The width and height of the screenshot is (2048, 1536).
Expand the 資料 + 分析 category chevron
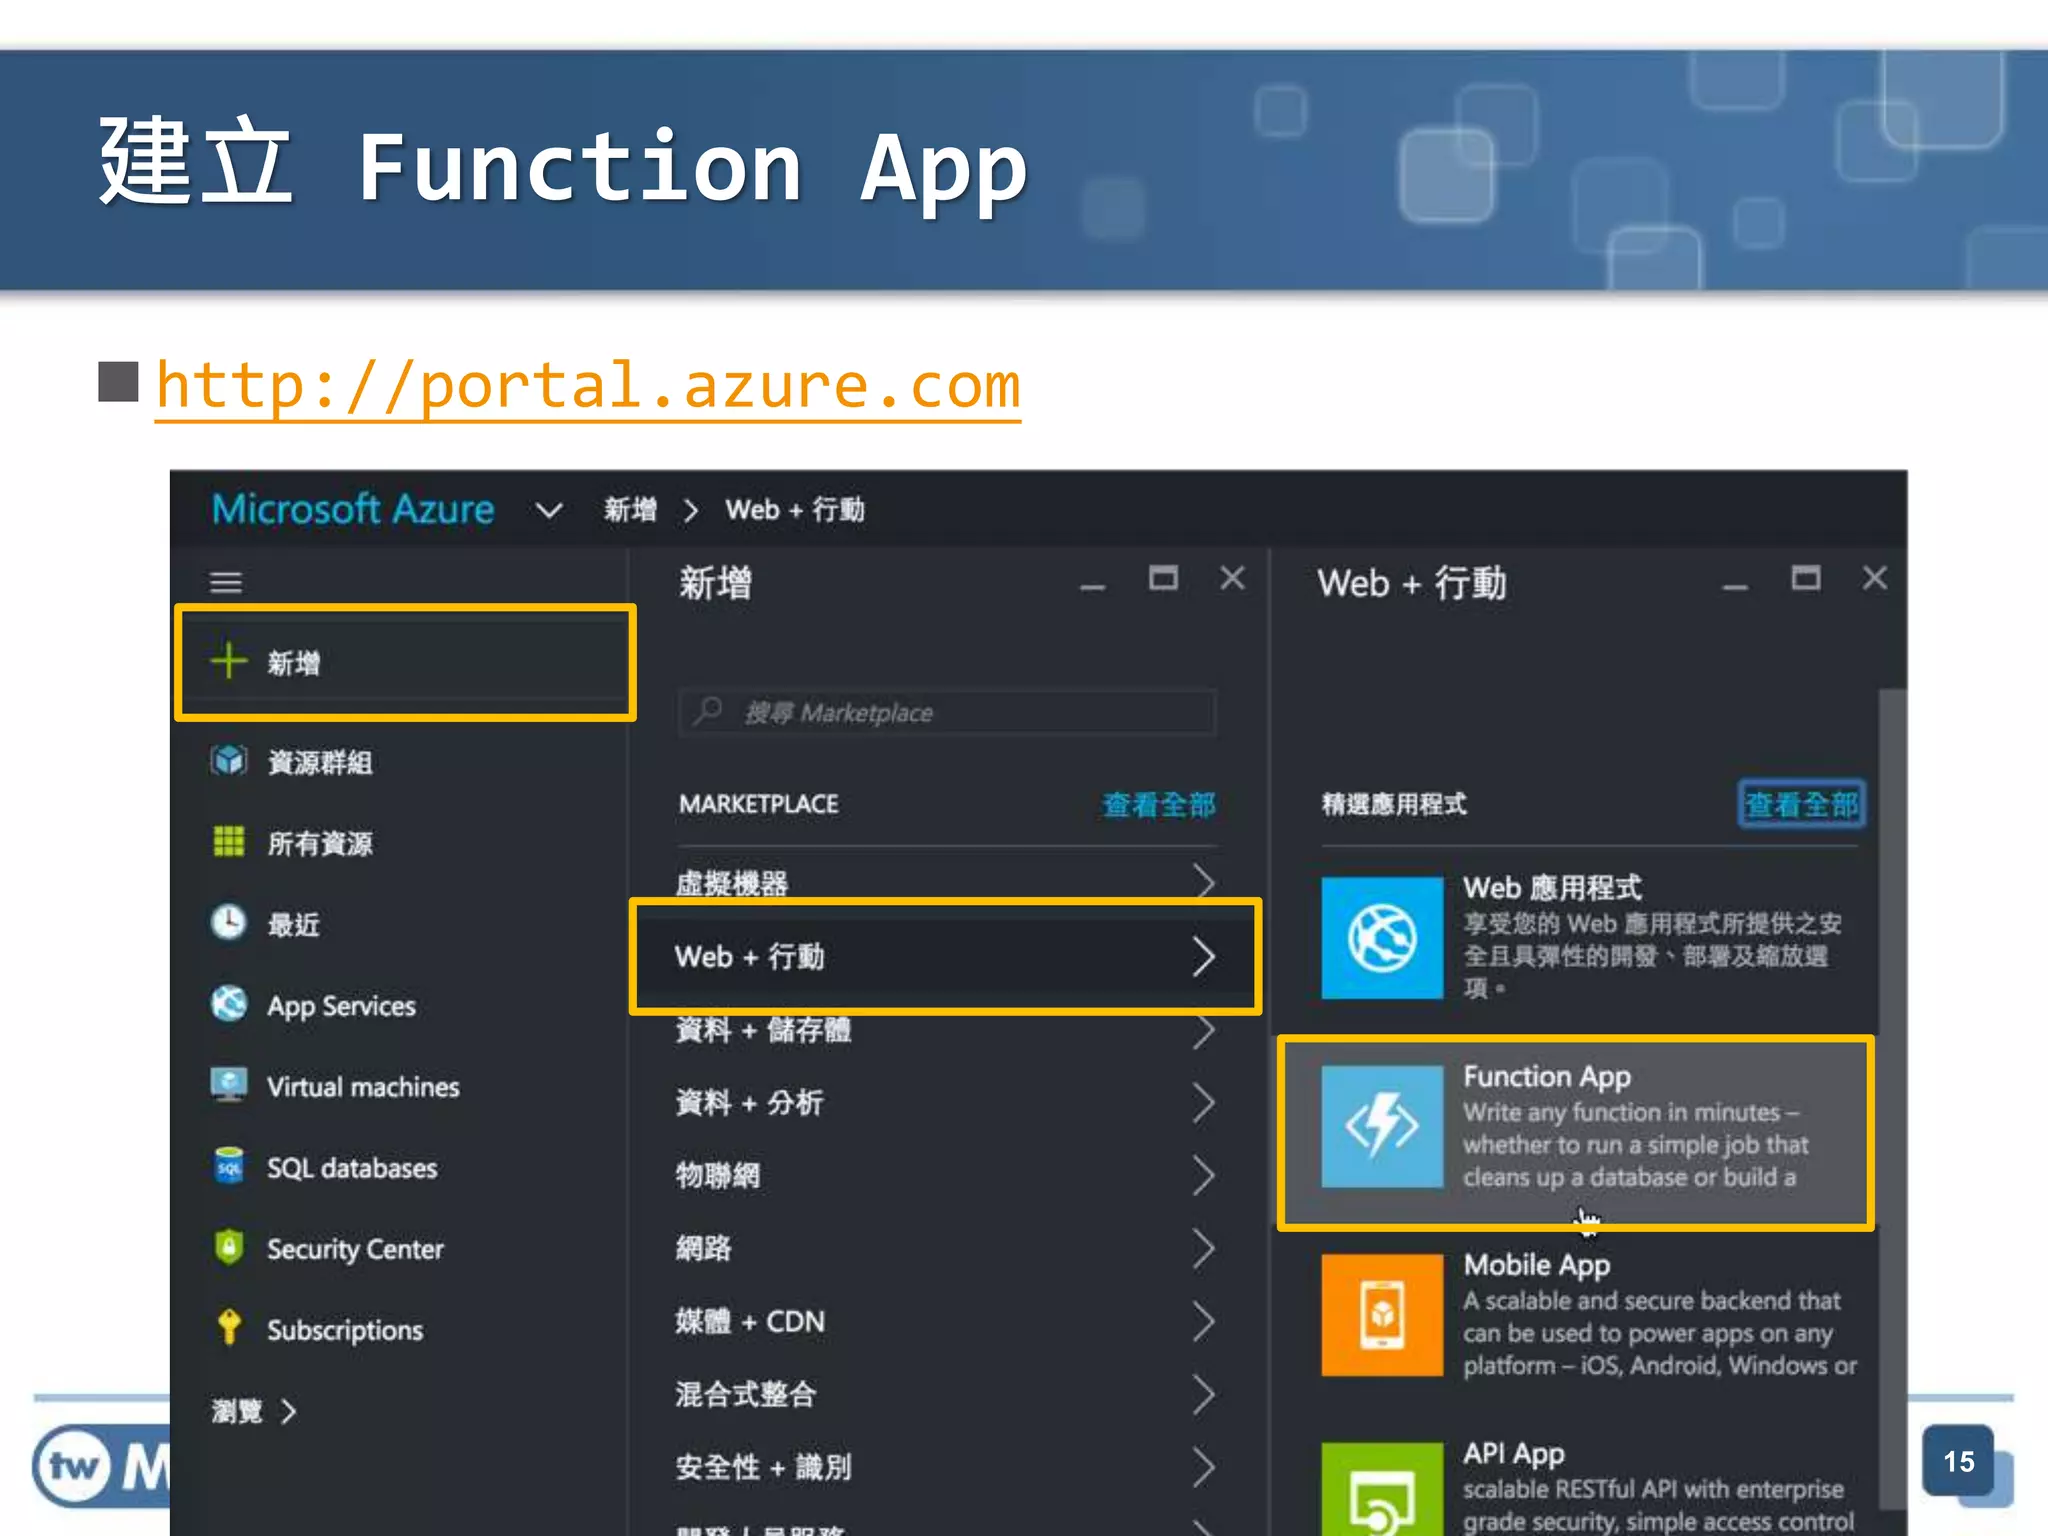click(x=1204, y=1103)
